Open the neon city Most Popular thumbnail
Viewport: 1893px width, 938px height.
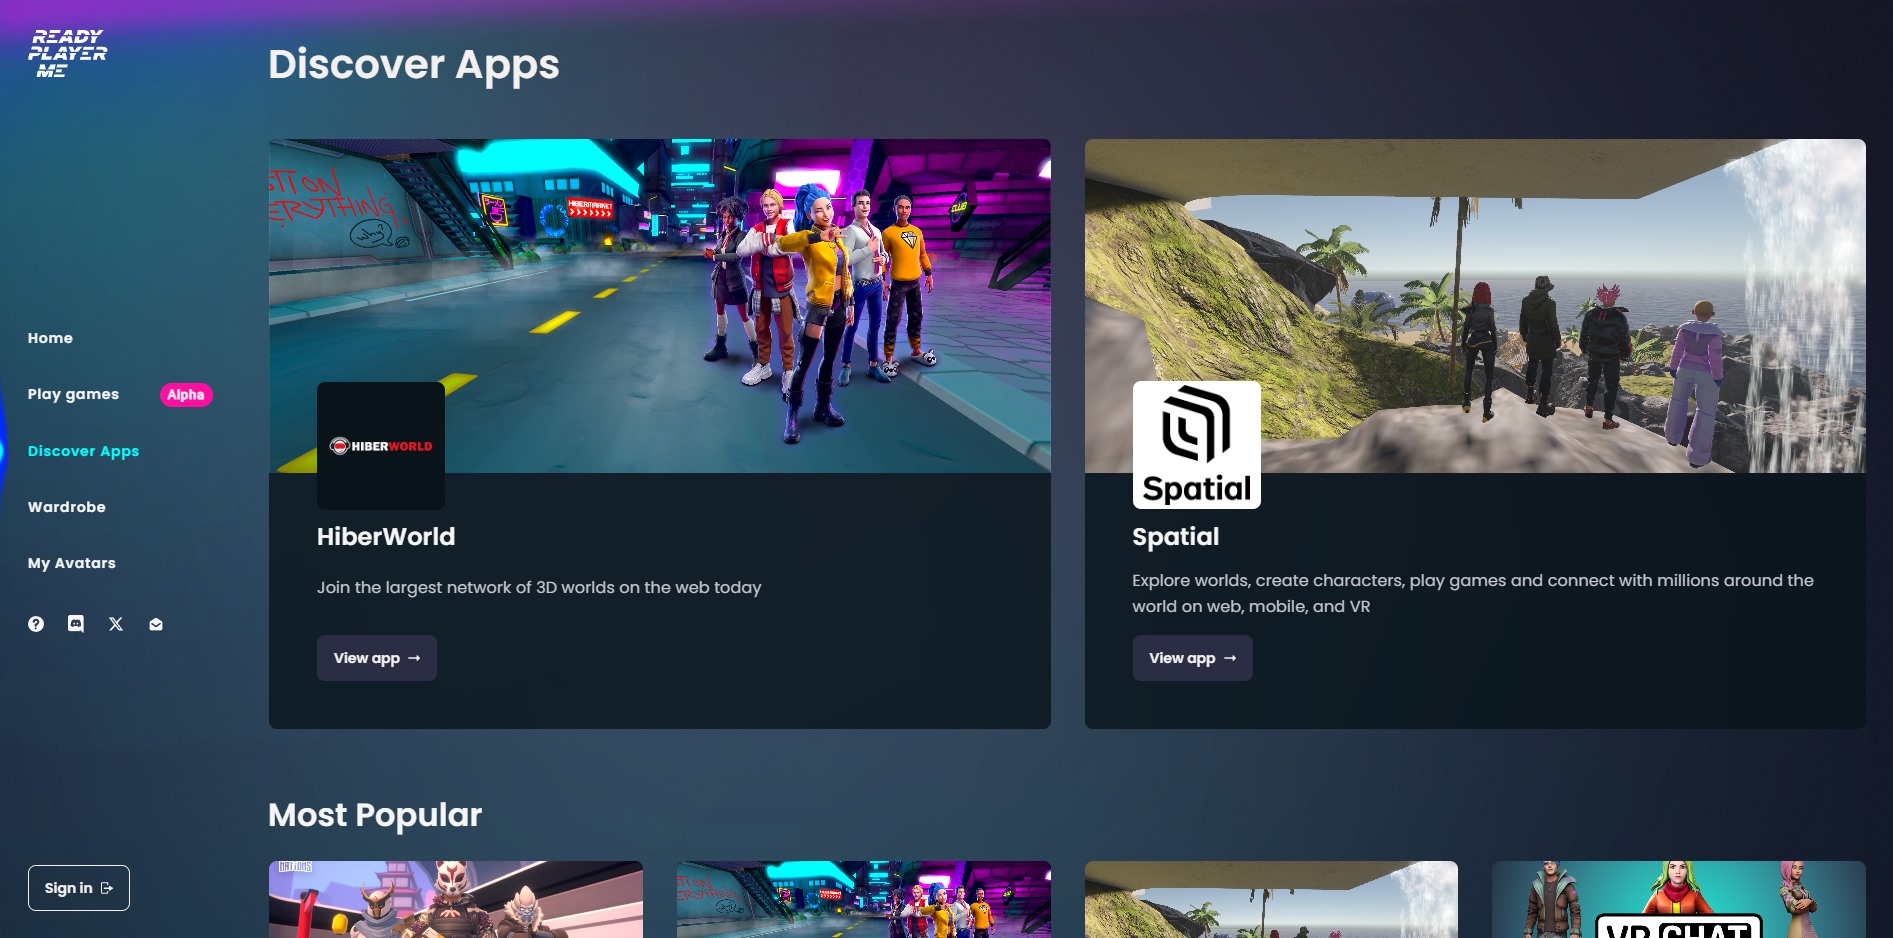(x=864, y=900)
